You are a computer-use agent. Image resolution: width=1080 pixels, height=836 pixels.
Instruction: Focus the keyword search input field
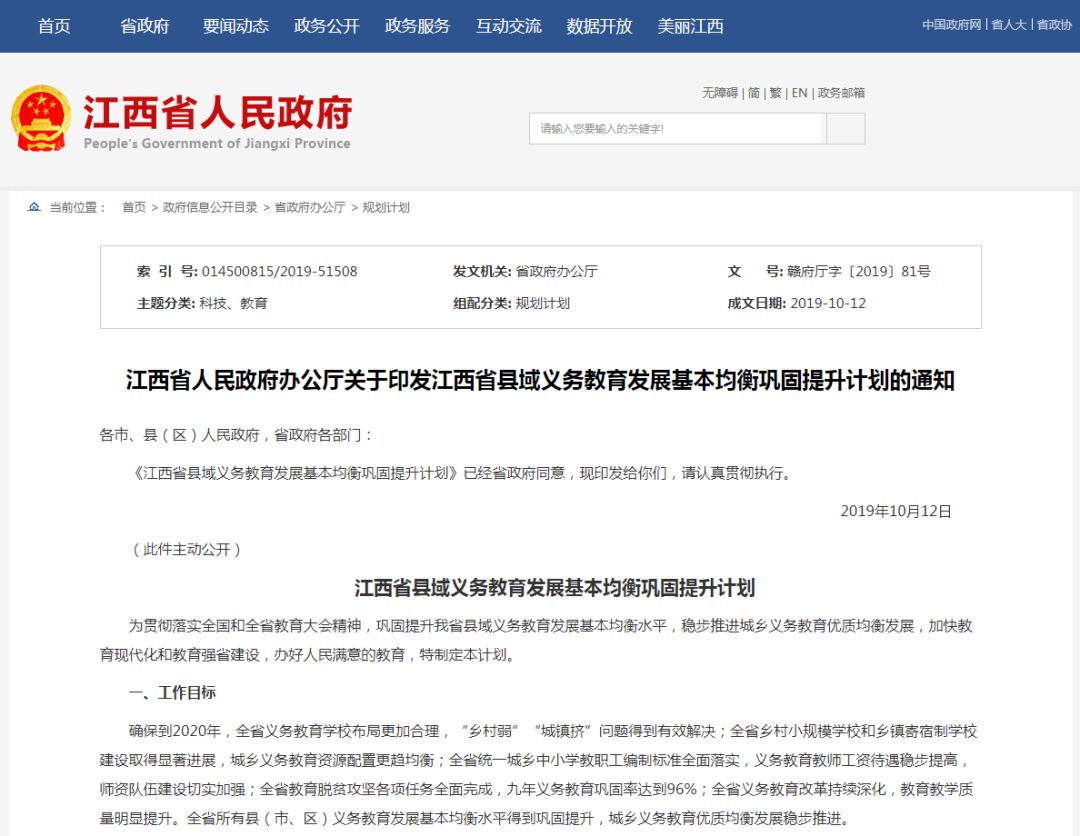pyautogui.click(x=677, y=129)
